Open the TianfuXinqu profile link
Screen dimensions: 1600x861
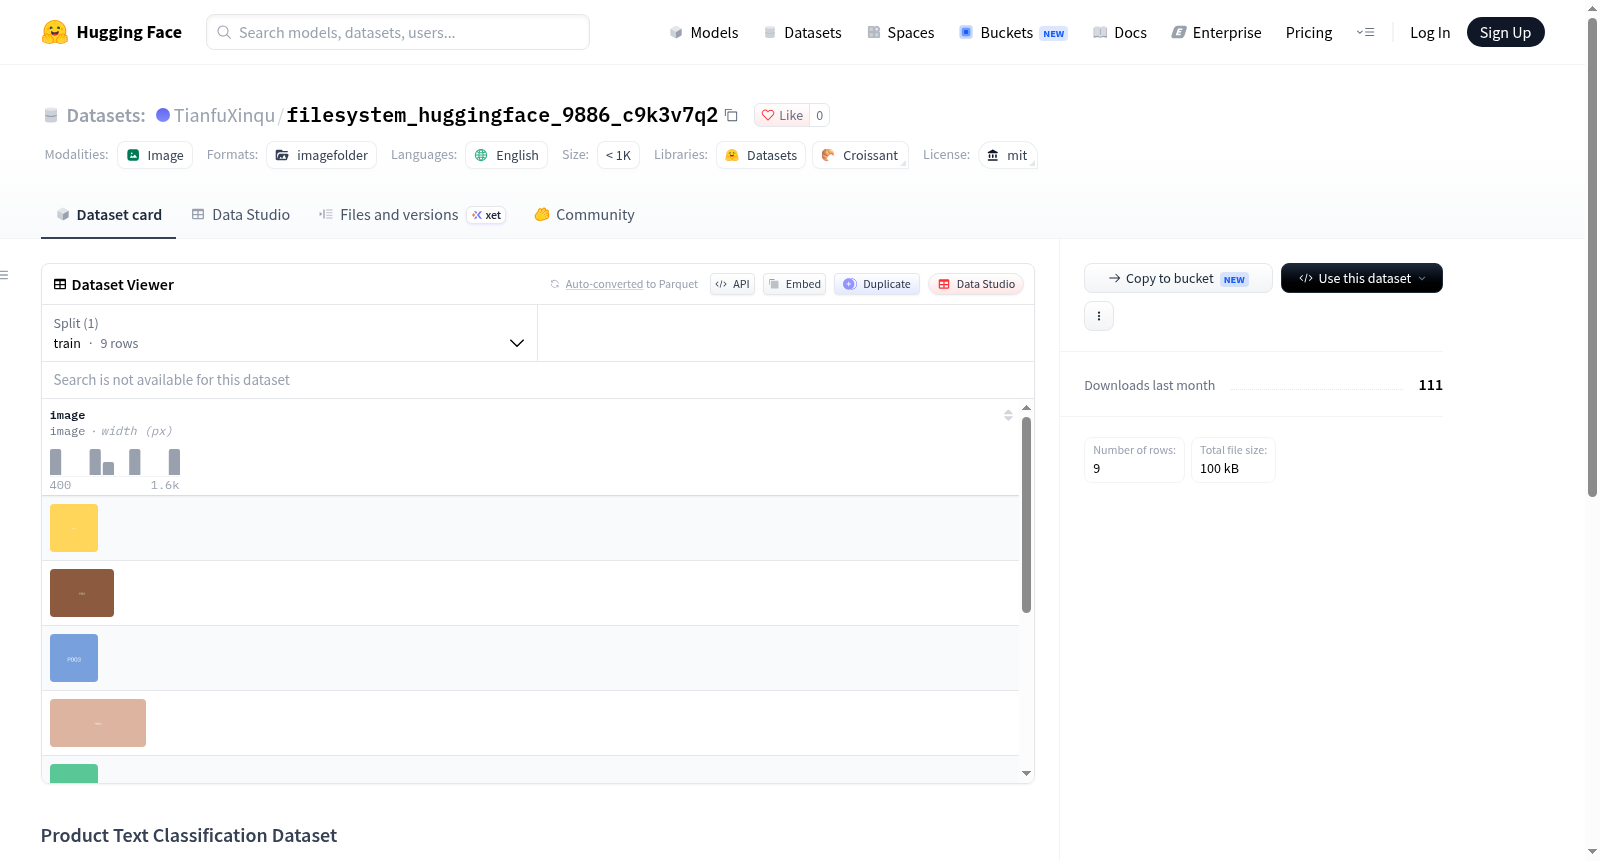click(224, 115)
